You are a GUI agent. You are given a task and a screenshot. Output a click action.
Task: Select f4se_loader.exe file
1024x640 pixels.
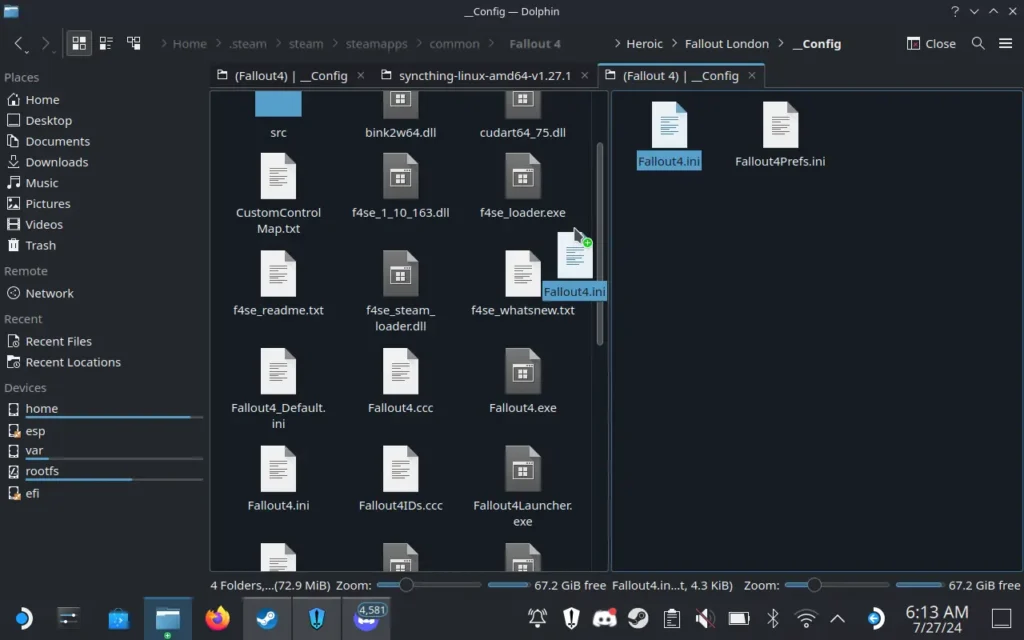click(x=522, y=185)
